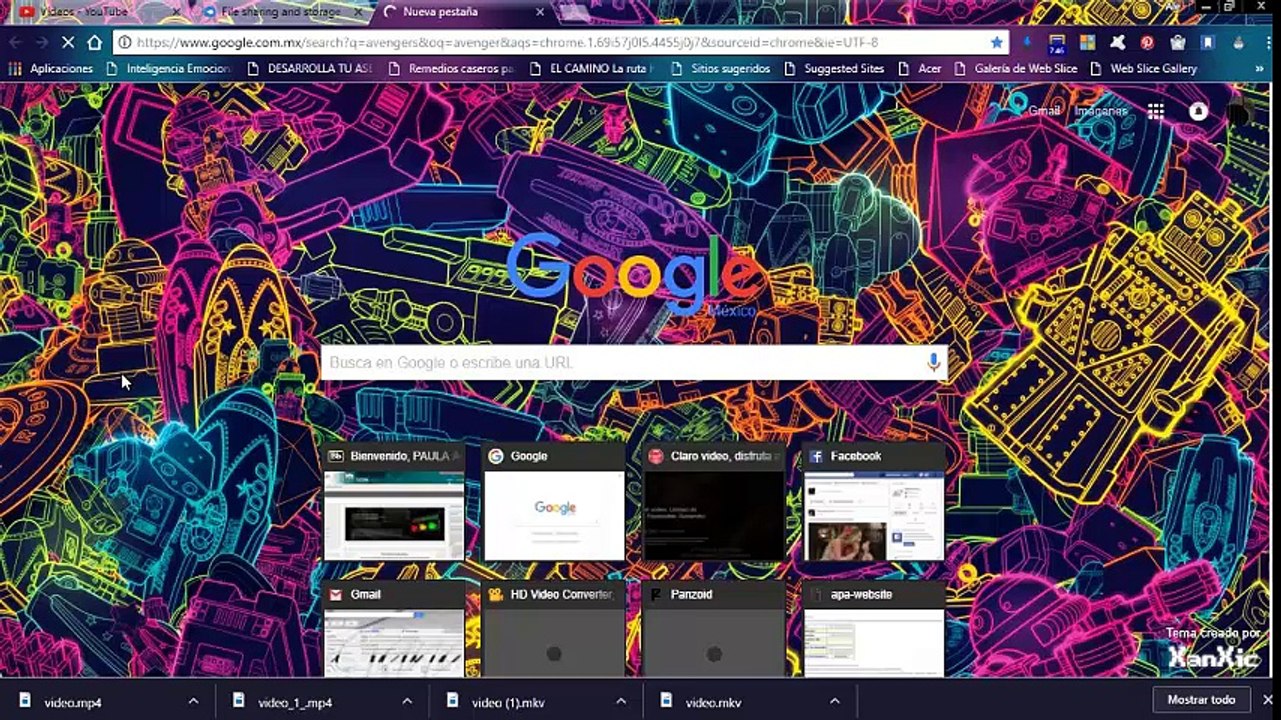The width and height of the screenshot is (1281, 720).
Task: Open the Pinterest extension icon
Action: [1147, 42]
